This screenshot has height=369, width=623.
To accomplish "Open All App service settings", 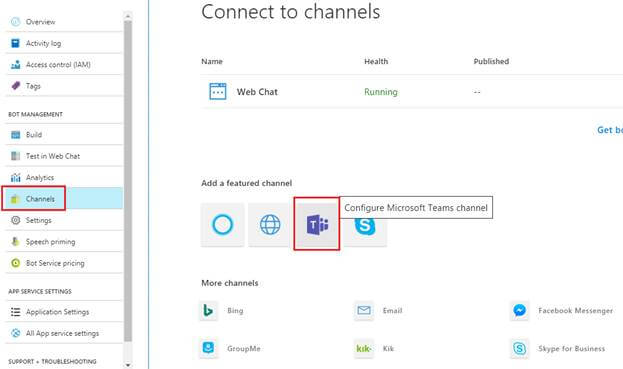I will tap(64, 333).
